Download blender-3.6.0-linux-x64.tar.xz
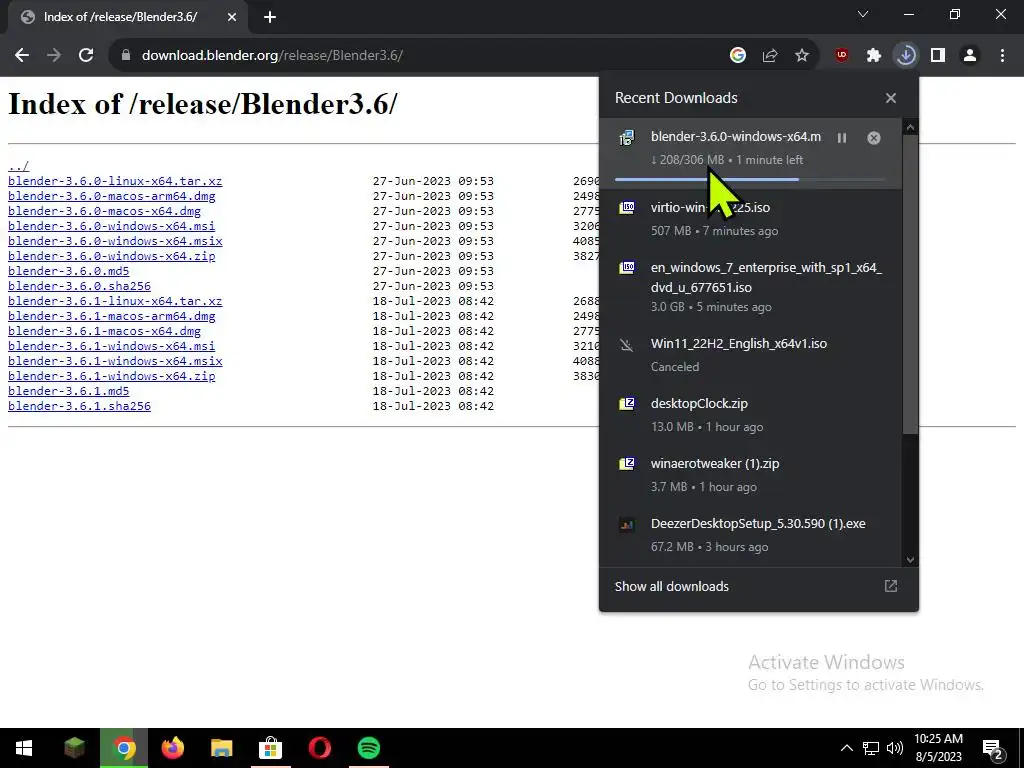This screenshot has height=768, width=1024. (115, 181)
